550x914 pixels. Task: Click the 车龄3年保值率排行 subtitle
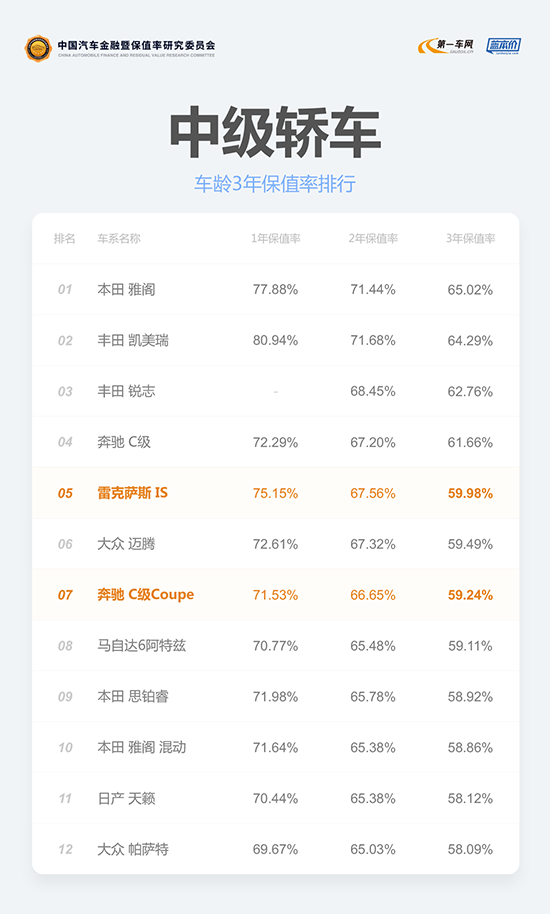pos(275,184)
